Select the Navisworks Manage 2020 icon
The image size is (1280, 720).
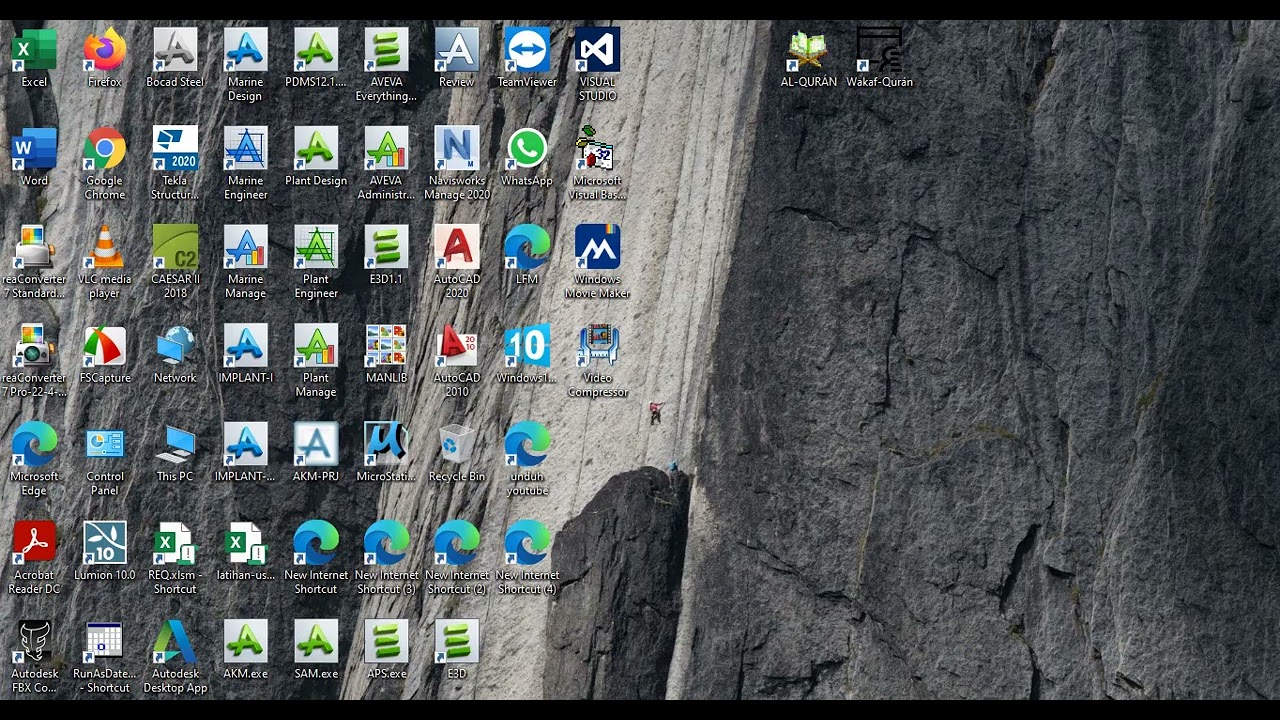[457, 149]
